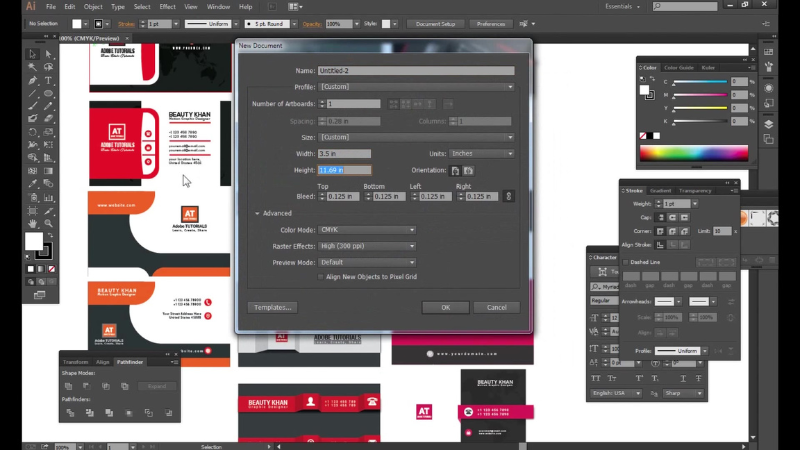The height and width of the screenshot is (450, 800).
Task: Select the Direct Selection tool
Action: pyautogui.click(x=48, y=54)
